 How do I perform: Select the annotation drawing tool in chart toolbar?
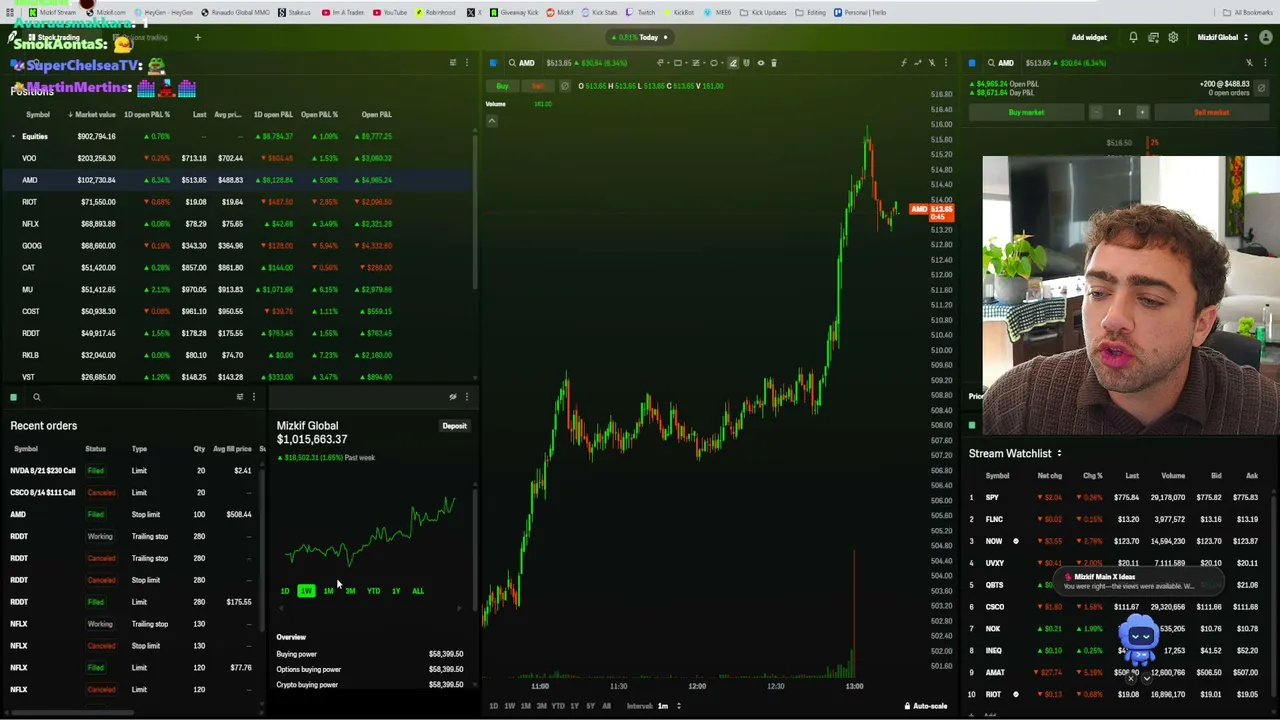pos(660,63)
